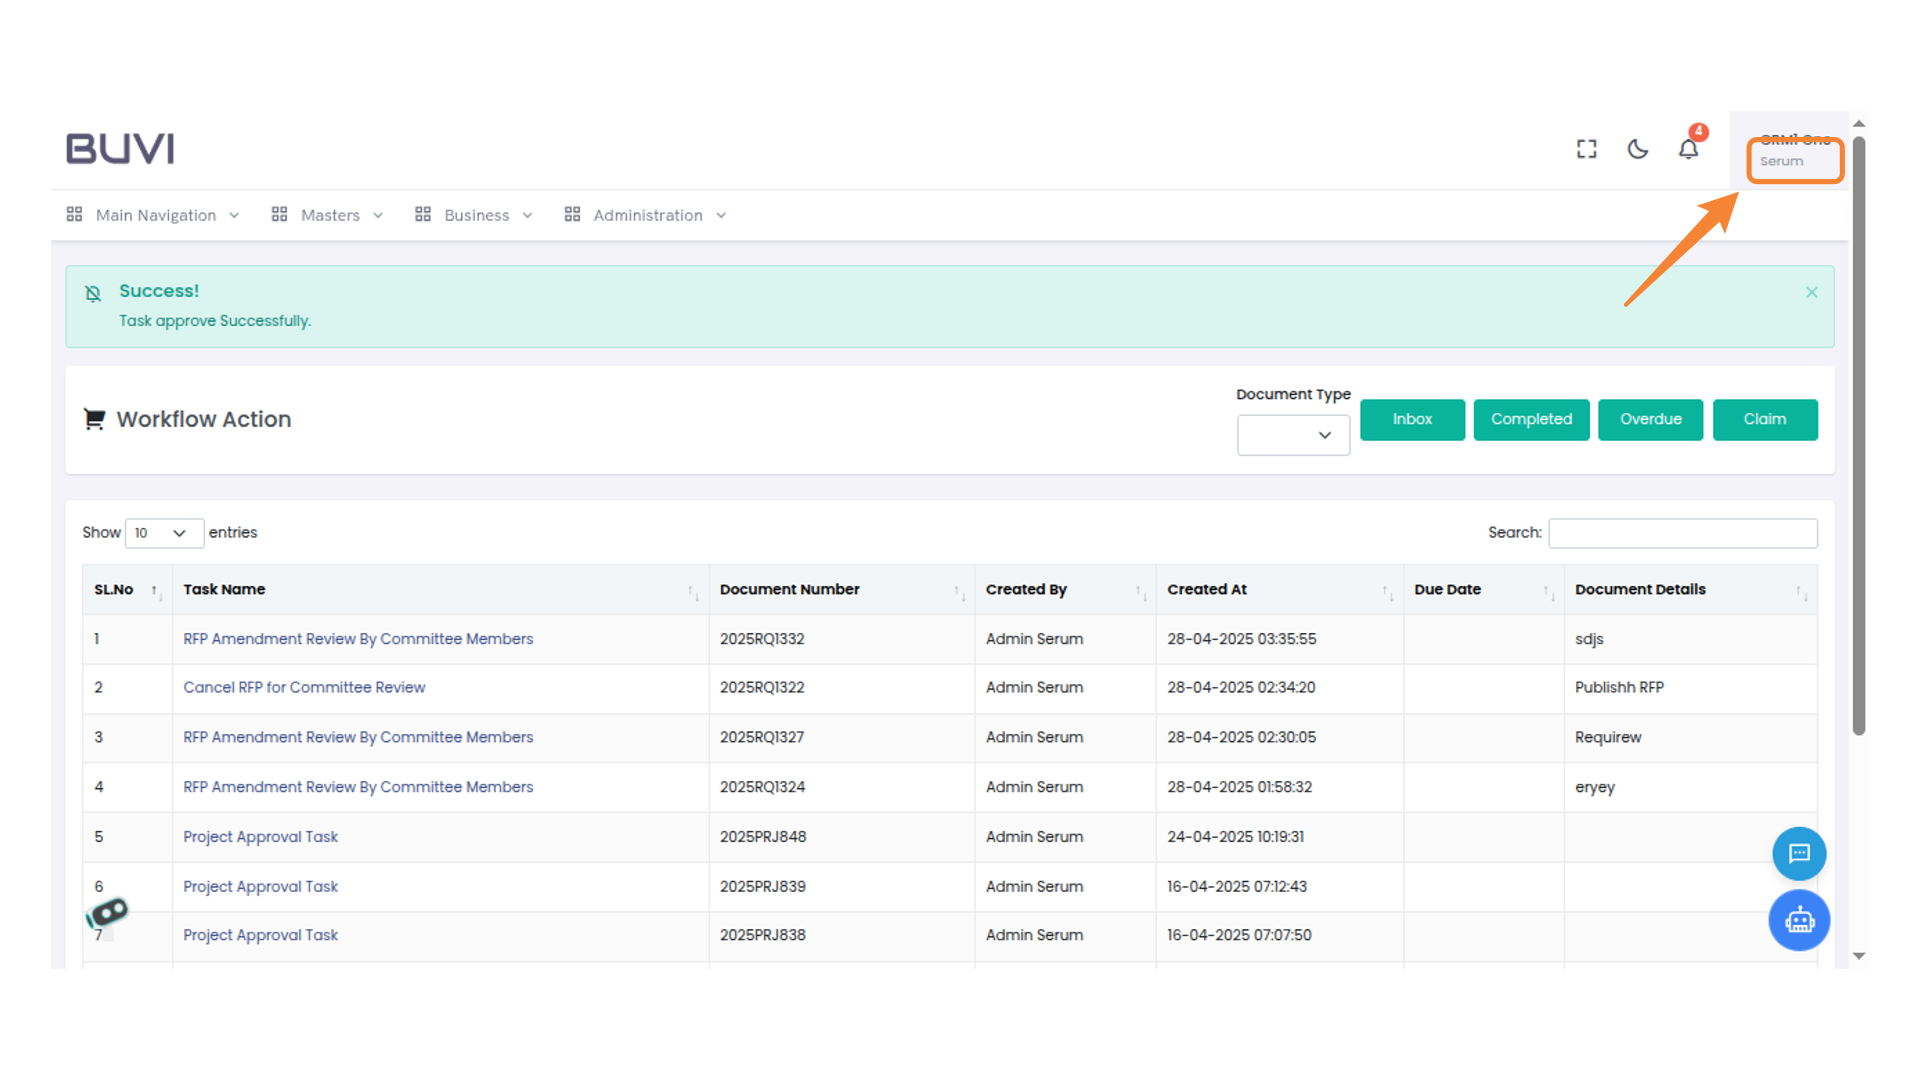Screen dimensions: 1920x1080
Task: Click the fullscreen toggle icon
Action: [x=1586, y=149]
